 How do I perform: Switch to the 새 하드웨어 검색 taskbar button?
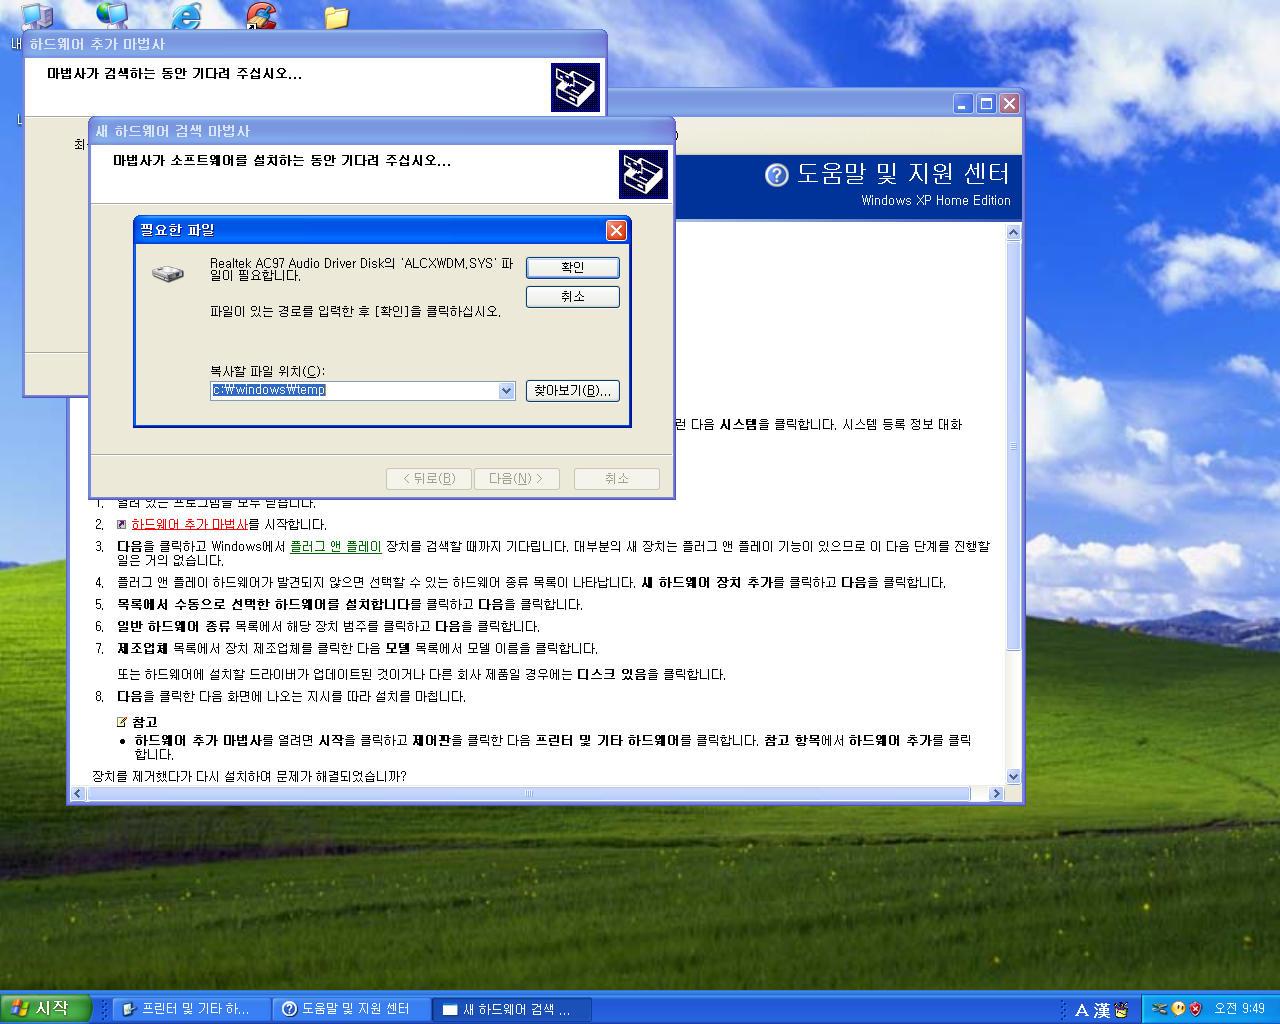point(513,1009)
